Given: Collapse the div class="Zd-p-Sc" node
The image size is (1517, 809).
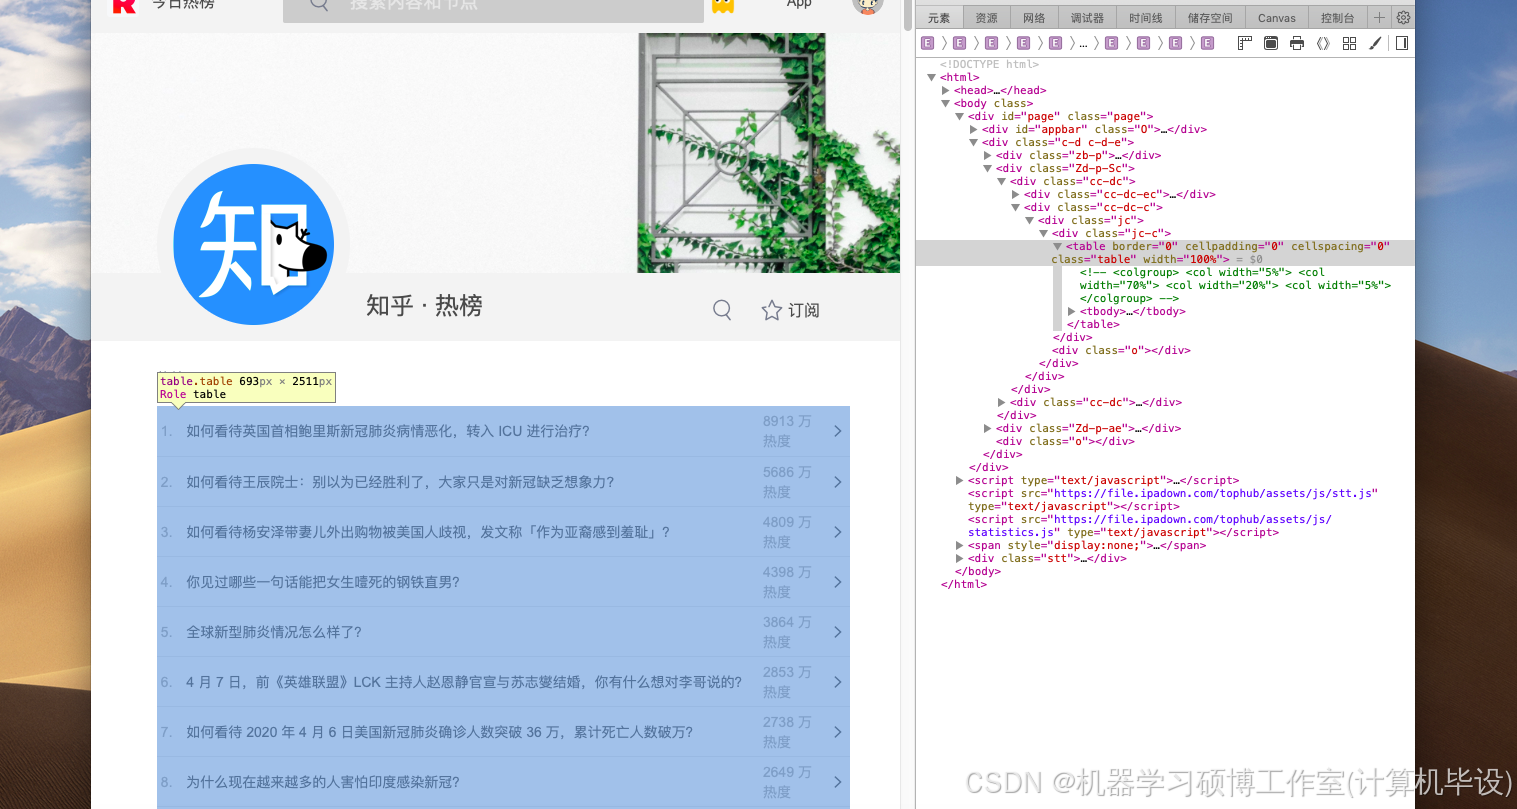Looking at the screenshot, I should (987, 168).
